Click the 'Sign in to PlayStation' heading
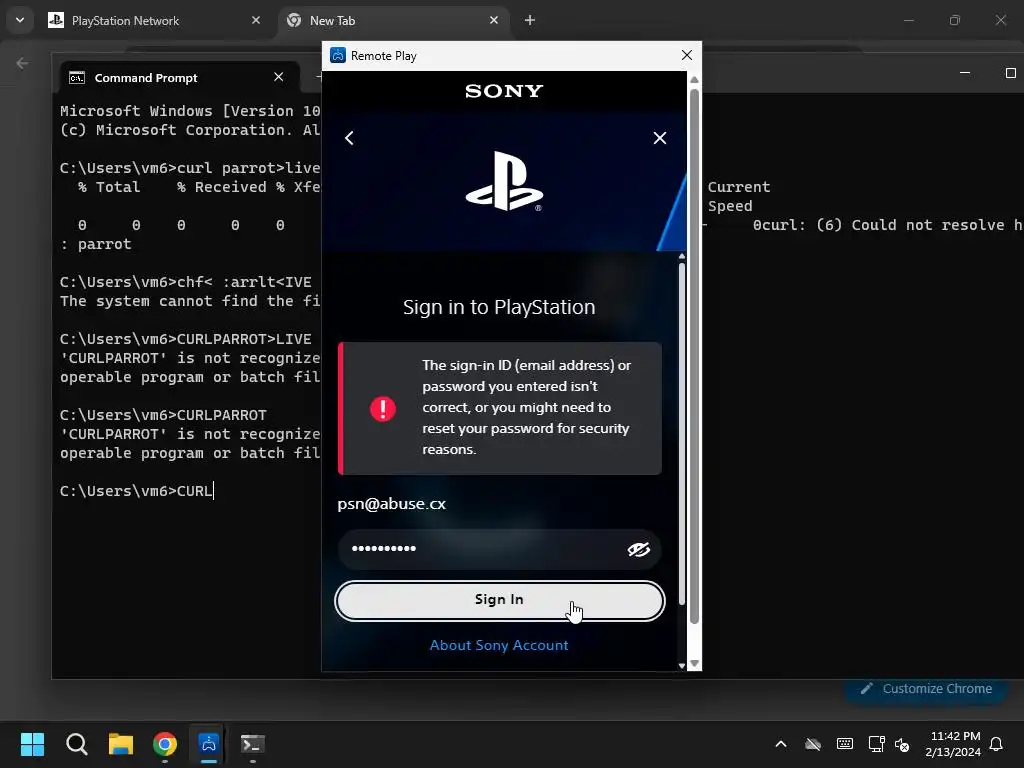 point(499,307)
